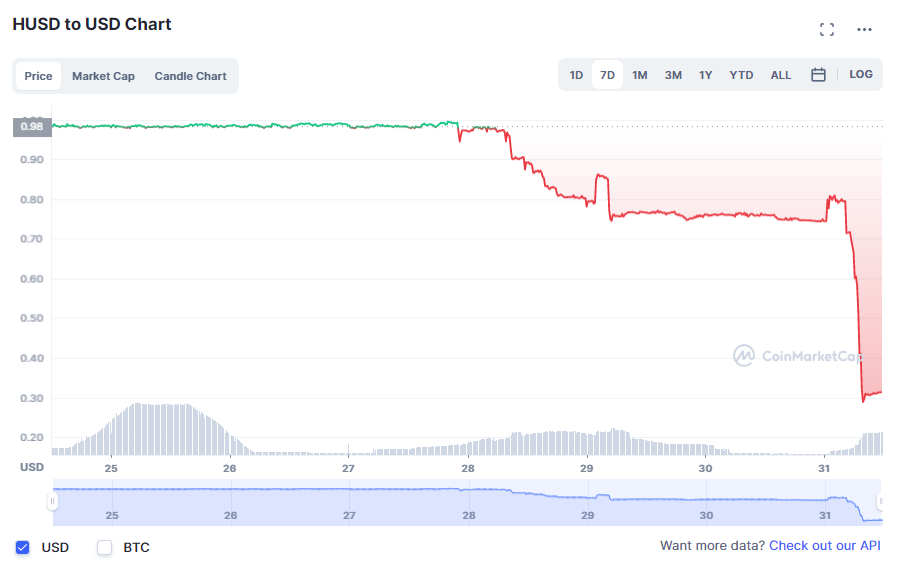The image size is (903, 582).
Task: Click the HUSD to USD Chart heading
Action: coord(92,24)
